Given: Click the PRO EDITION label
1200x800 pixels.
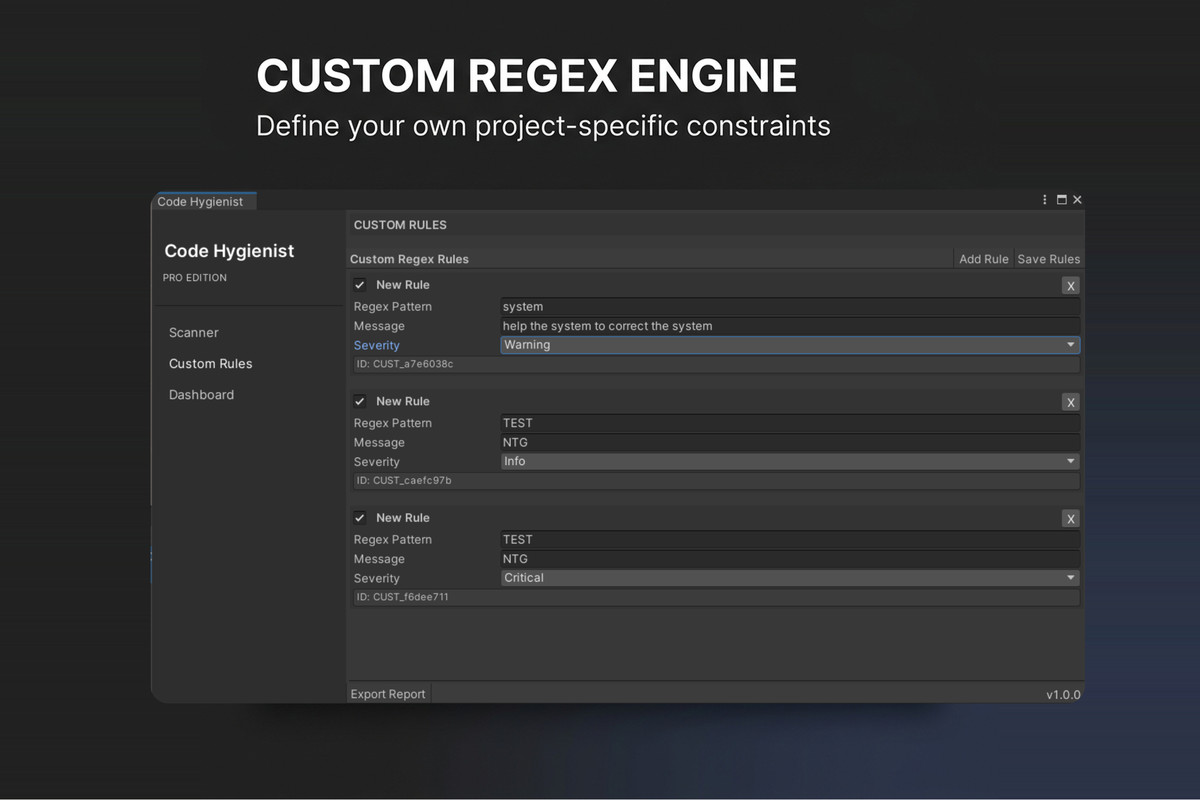Looking at the screenshot, I should click(x=195, y=278).
